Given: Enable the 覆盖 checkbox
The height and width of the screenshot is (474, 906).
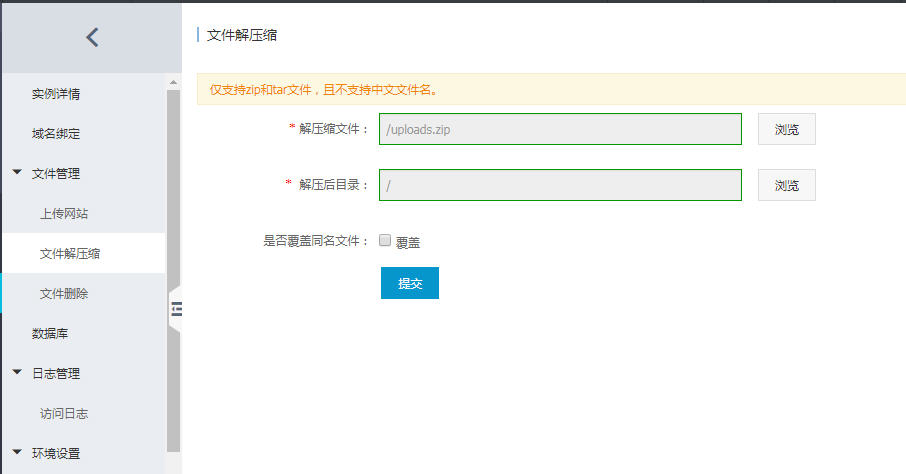Looking at the screenshot, I should pyautogui.click(x=385, y=240).
